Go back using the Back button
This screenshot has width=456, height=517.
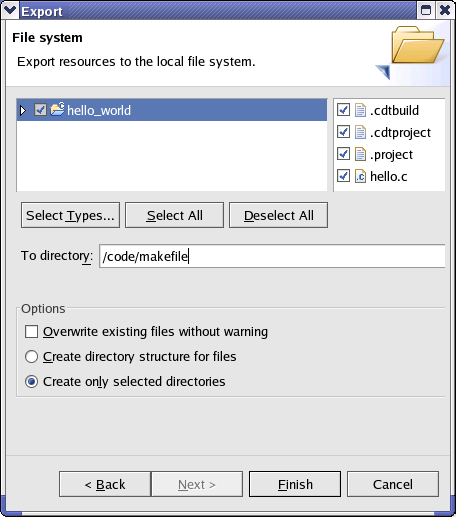click(x=105, y=484)
